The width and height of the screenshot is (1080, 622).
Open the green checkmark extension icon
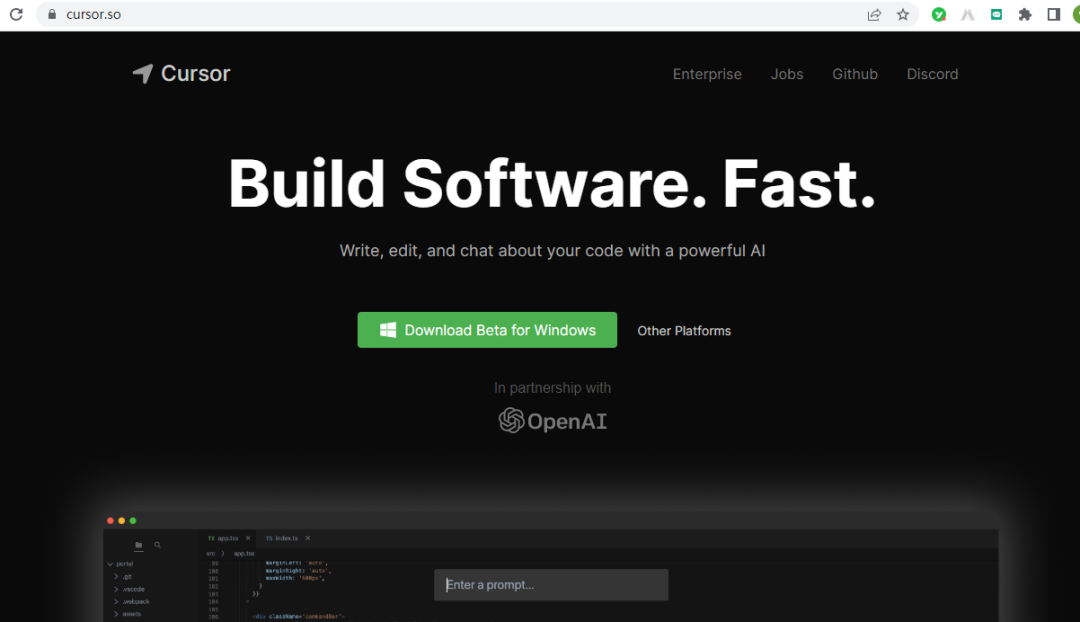tap(938, 14)
